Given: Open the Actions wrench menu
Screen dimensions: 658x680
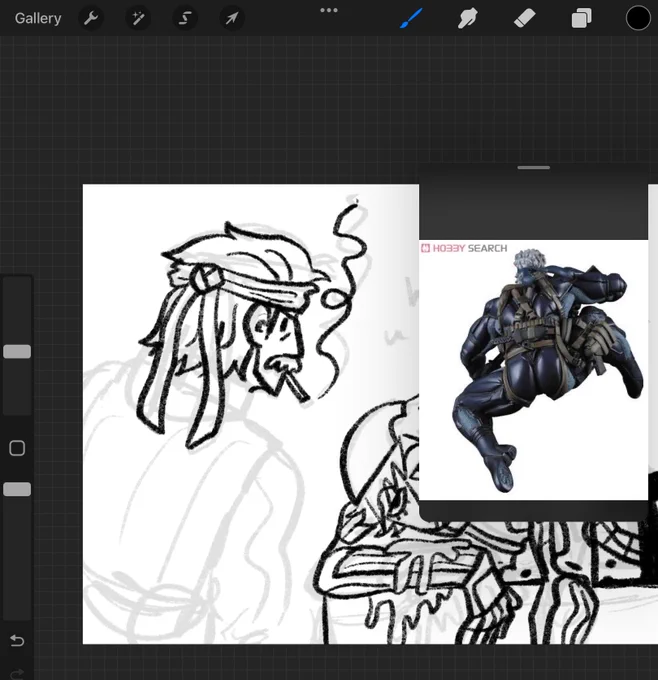Looking at the screenshot, I should coord(91,18).
